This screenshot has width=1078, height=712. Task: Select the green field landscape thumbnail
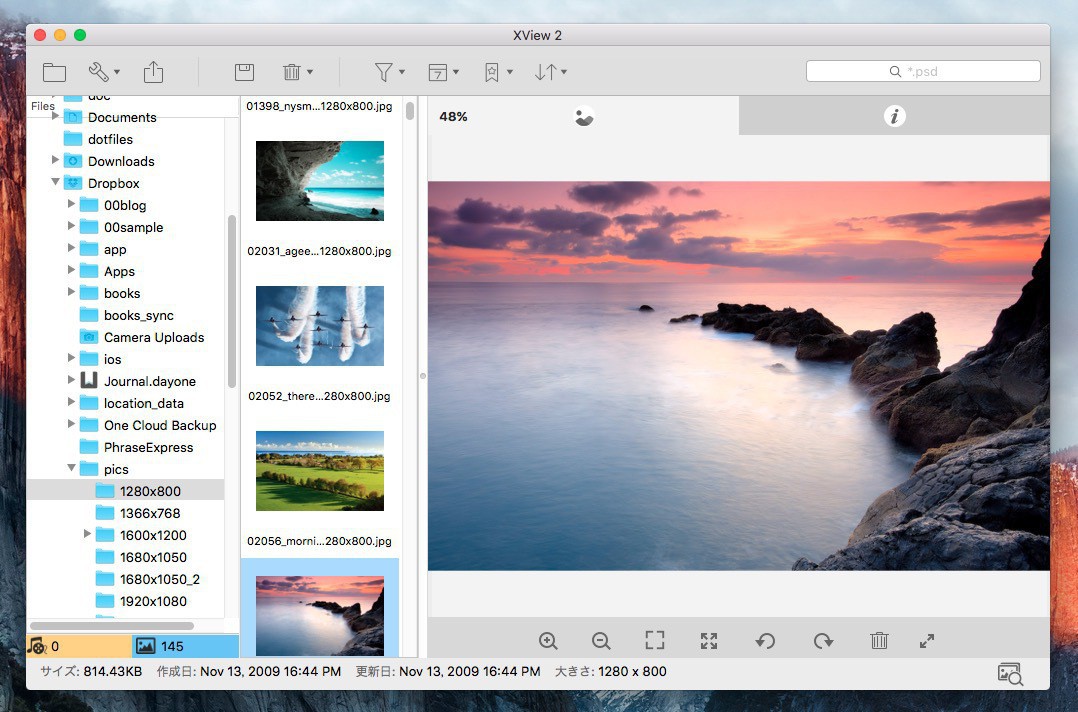pos(319,471)
